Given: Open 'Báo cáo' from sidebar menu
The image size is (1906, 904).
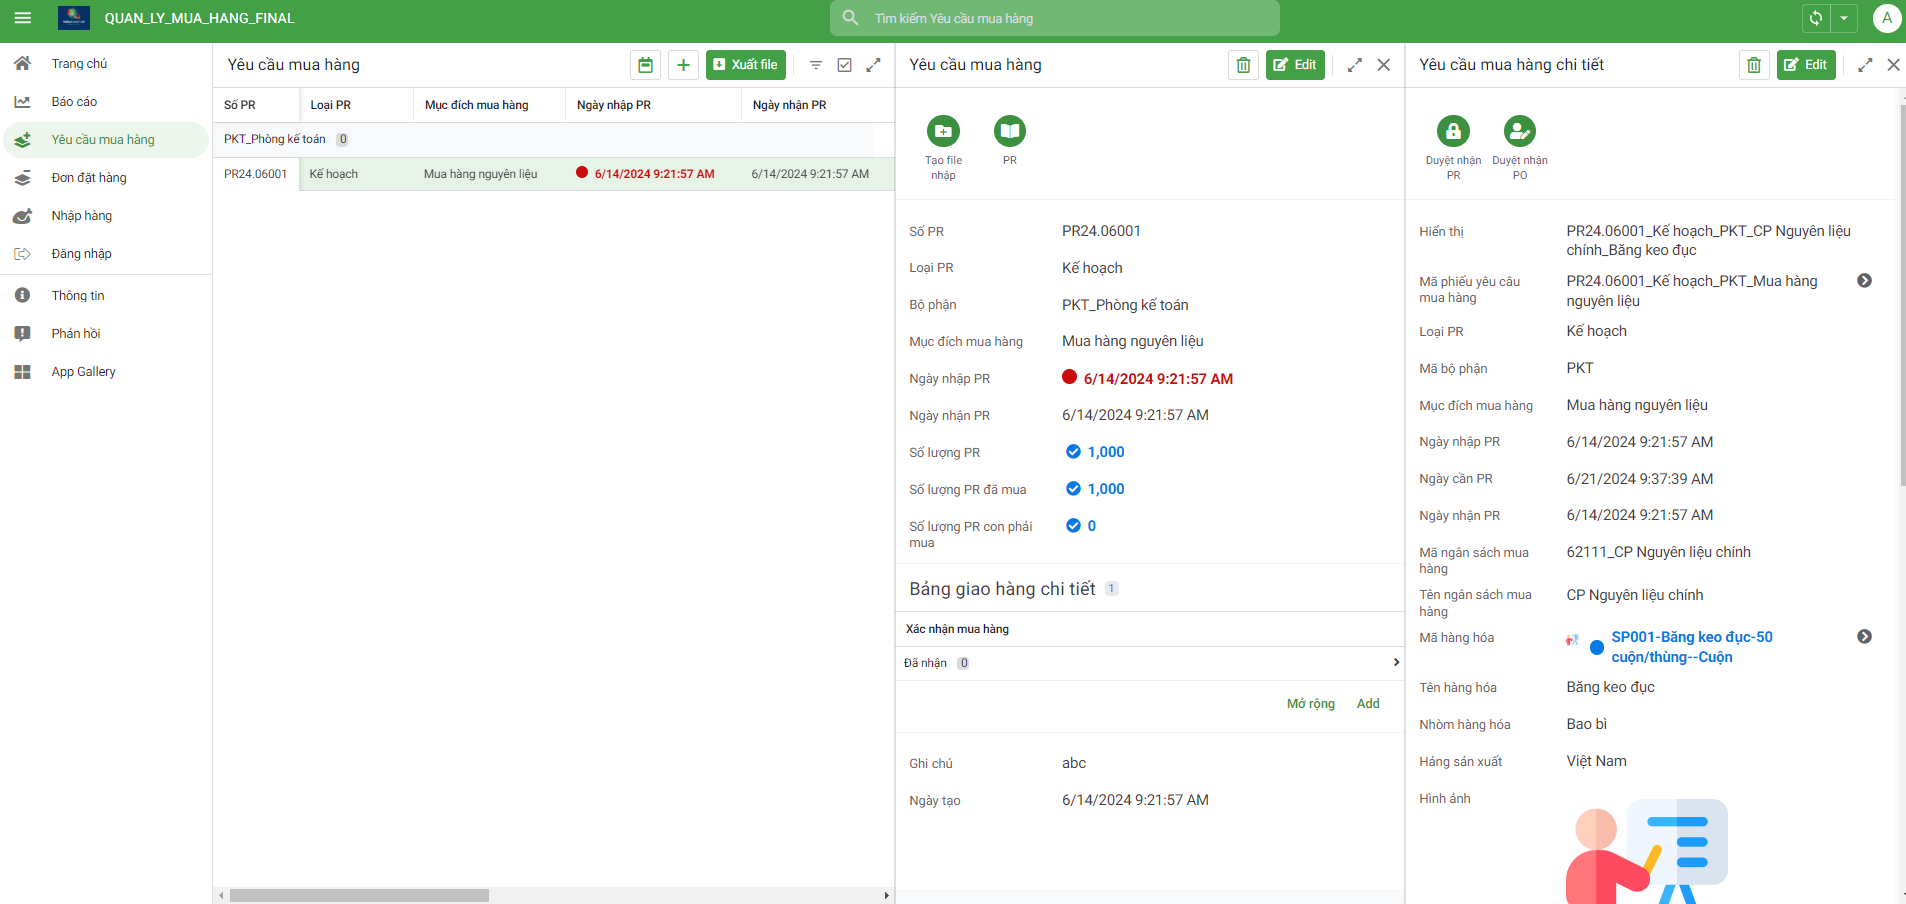Looking at the screenshot, I should (x=74, y=102).
